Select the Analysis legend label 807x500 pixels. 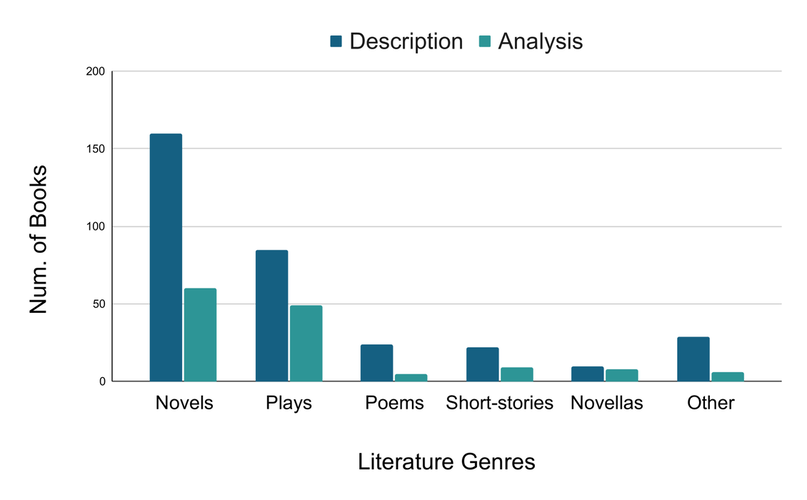pos(540,42)
